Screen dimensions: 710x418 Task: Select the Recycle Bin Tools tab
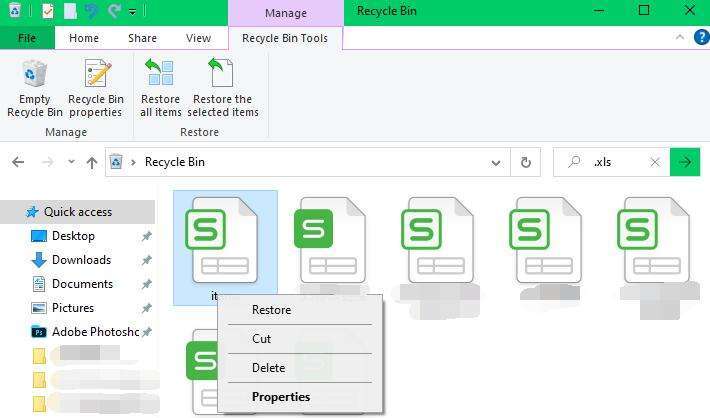click(285, 38)
